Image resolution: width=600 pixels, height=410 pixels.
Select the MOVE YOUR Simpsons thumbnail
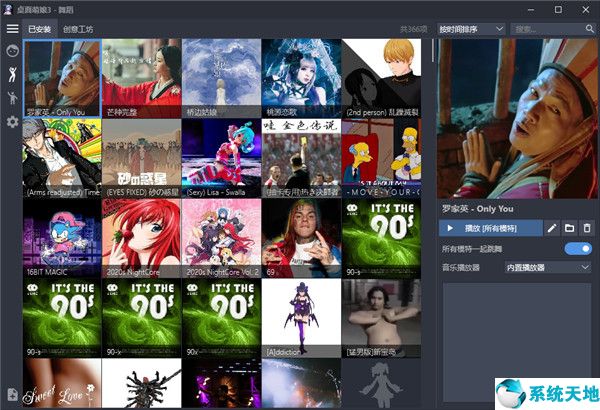pos(381,158)
